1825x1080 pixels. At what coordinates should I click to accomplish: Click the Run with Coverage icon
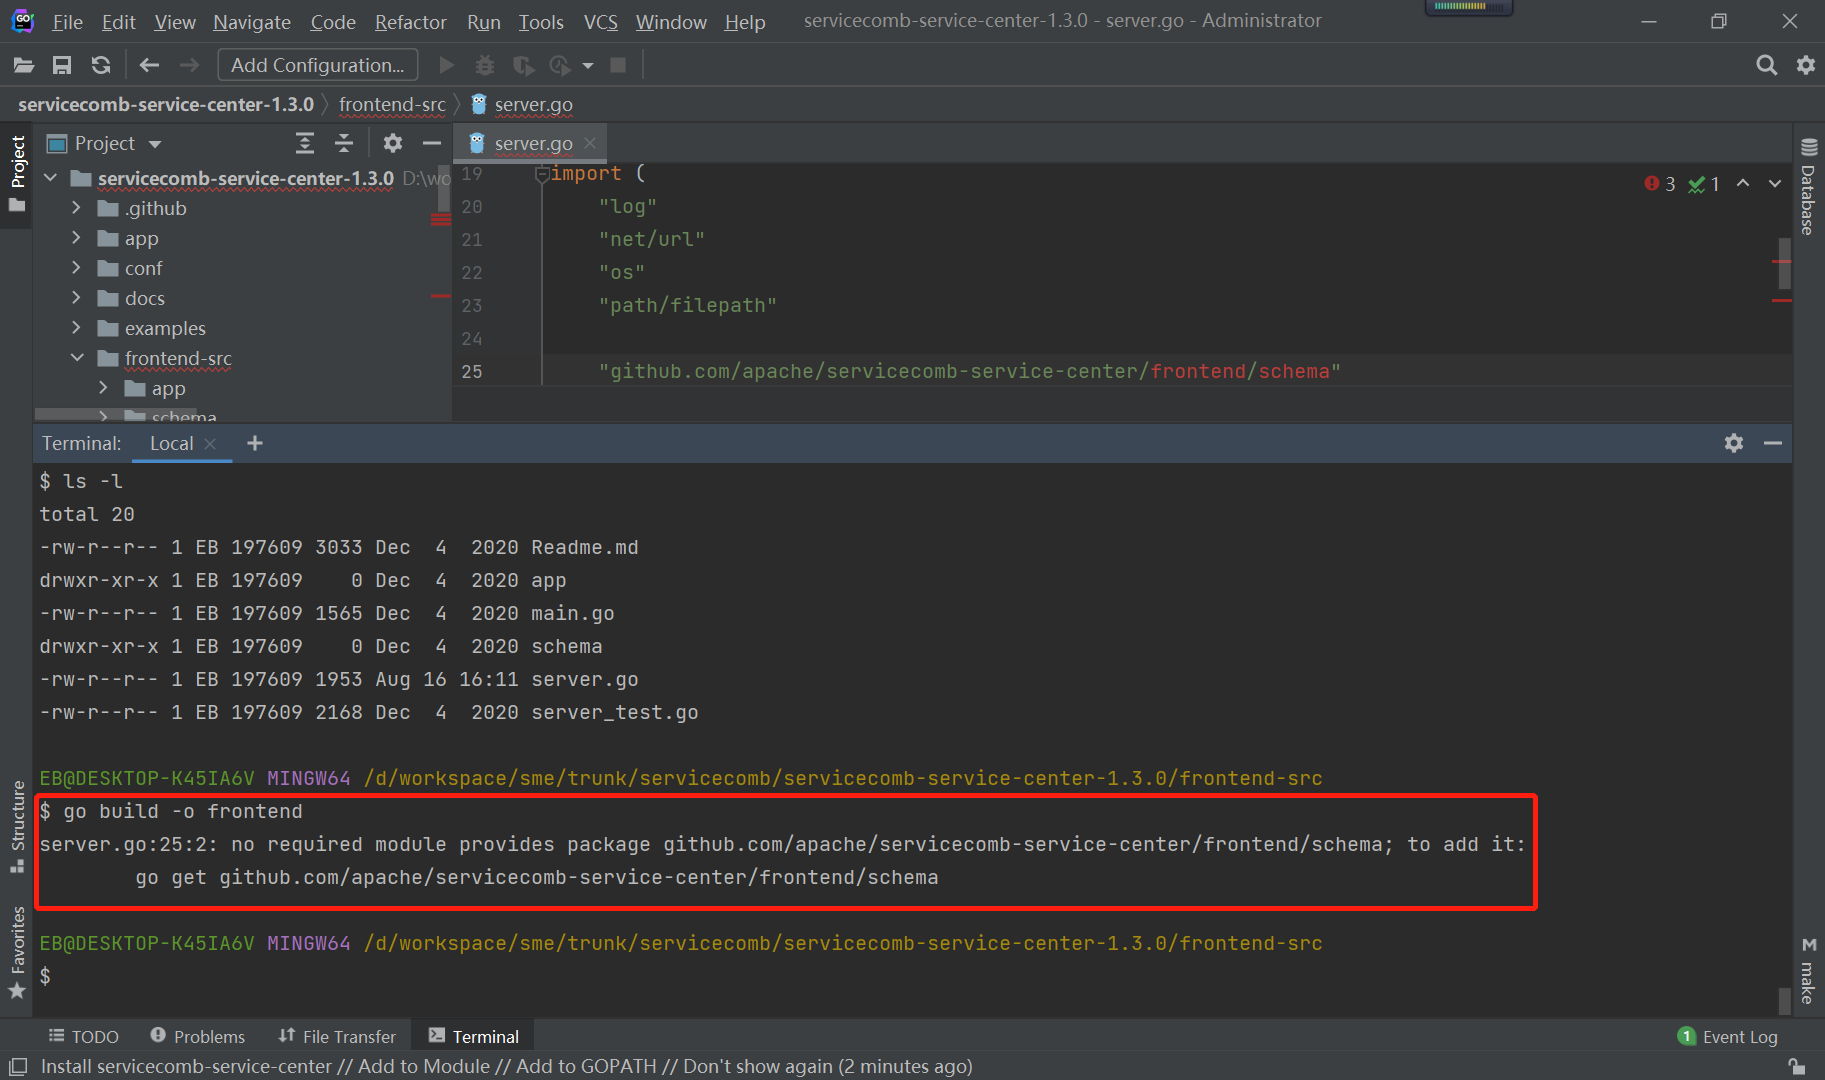click(523, 65)
